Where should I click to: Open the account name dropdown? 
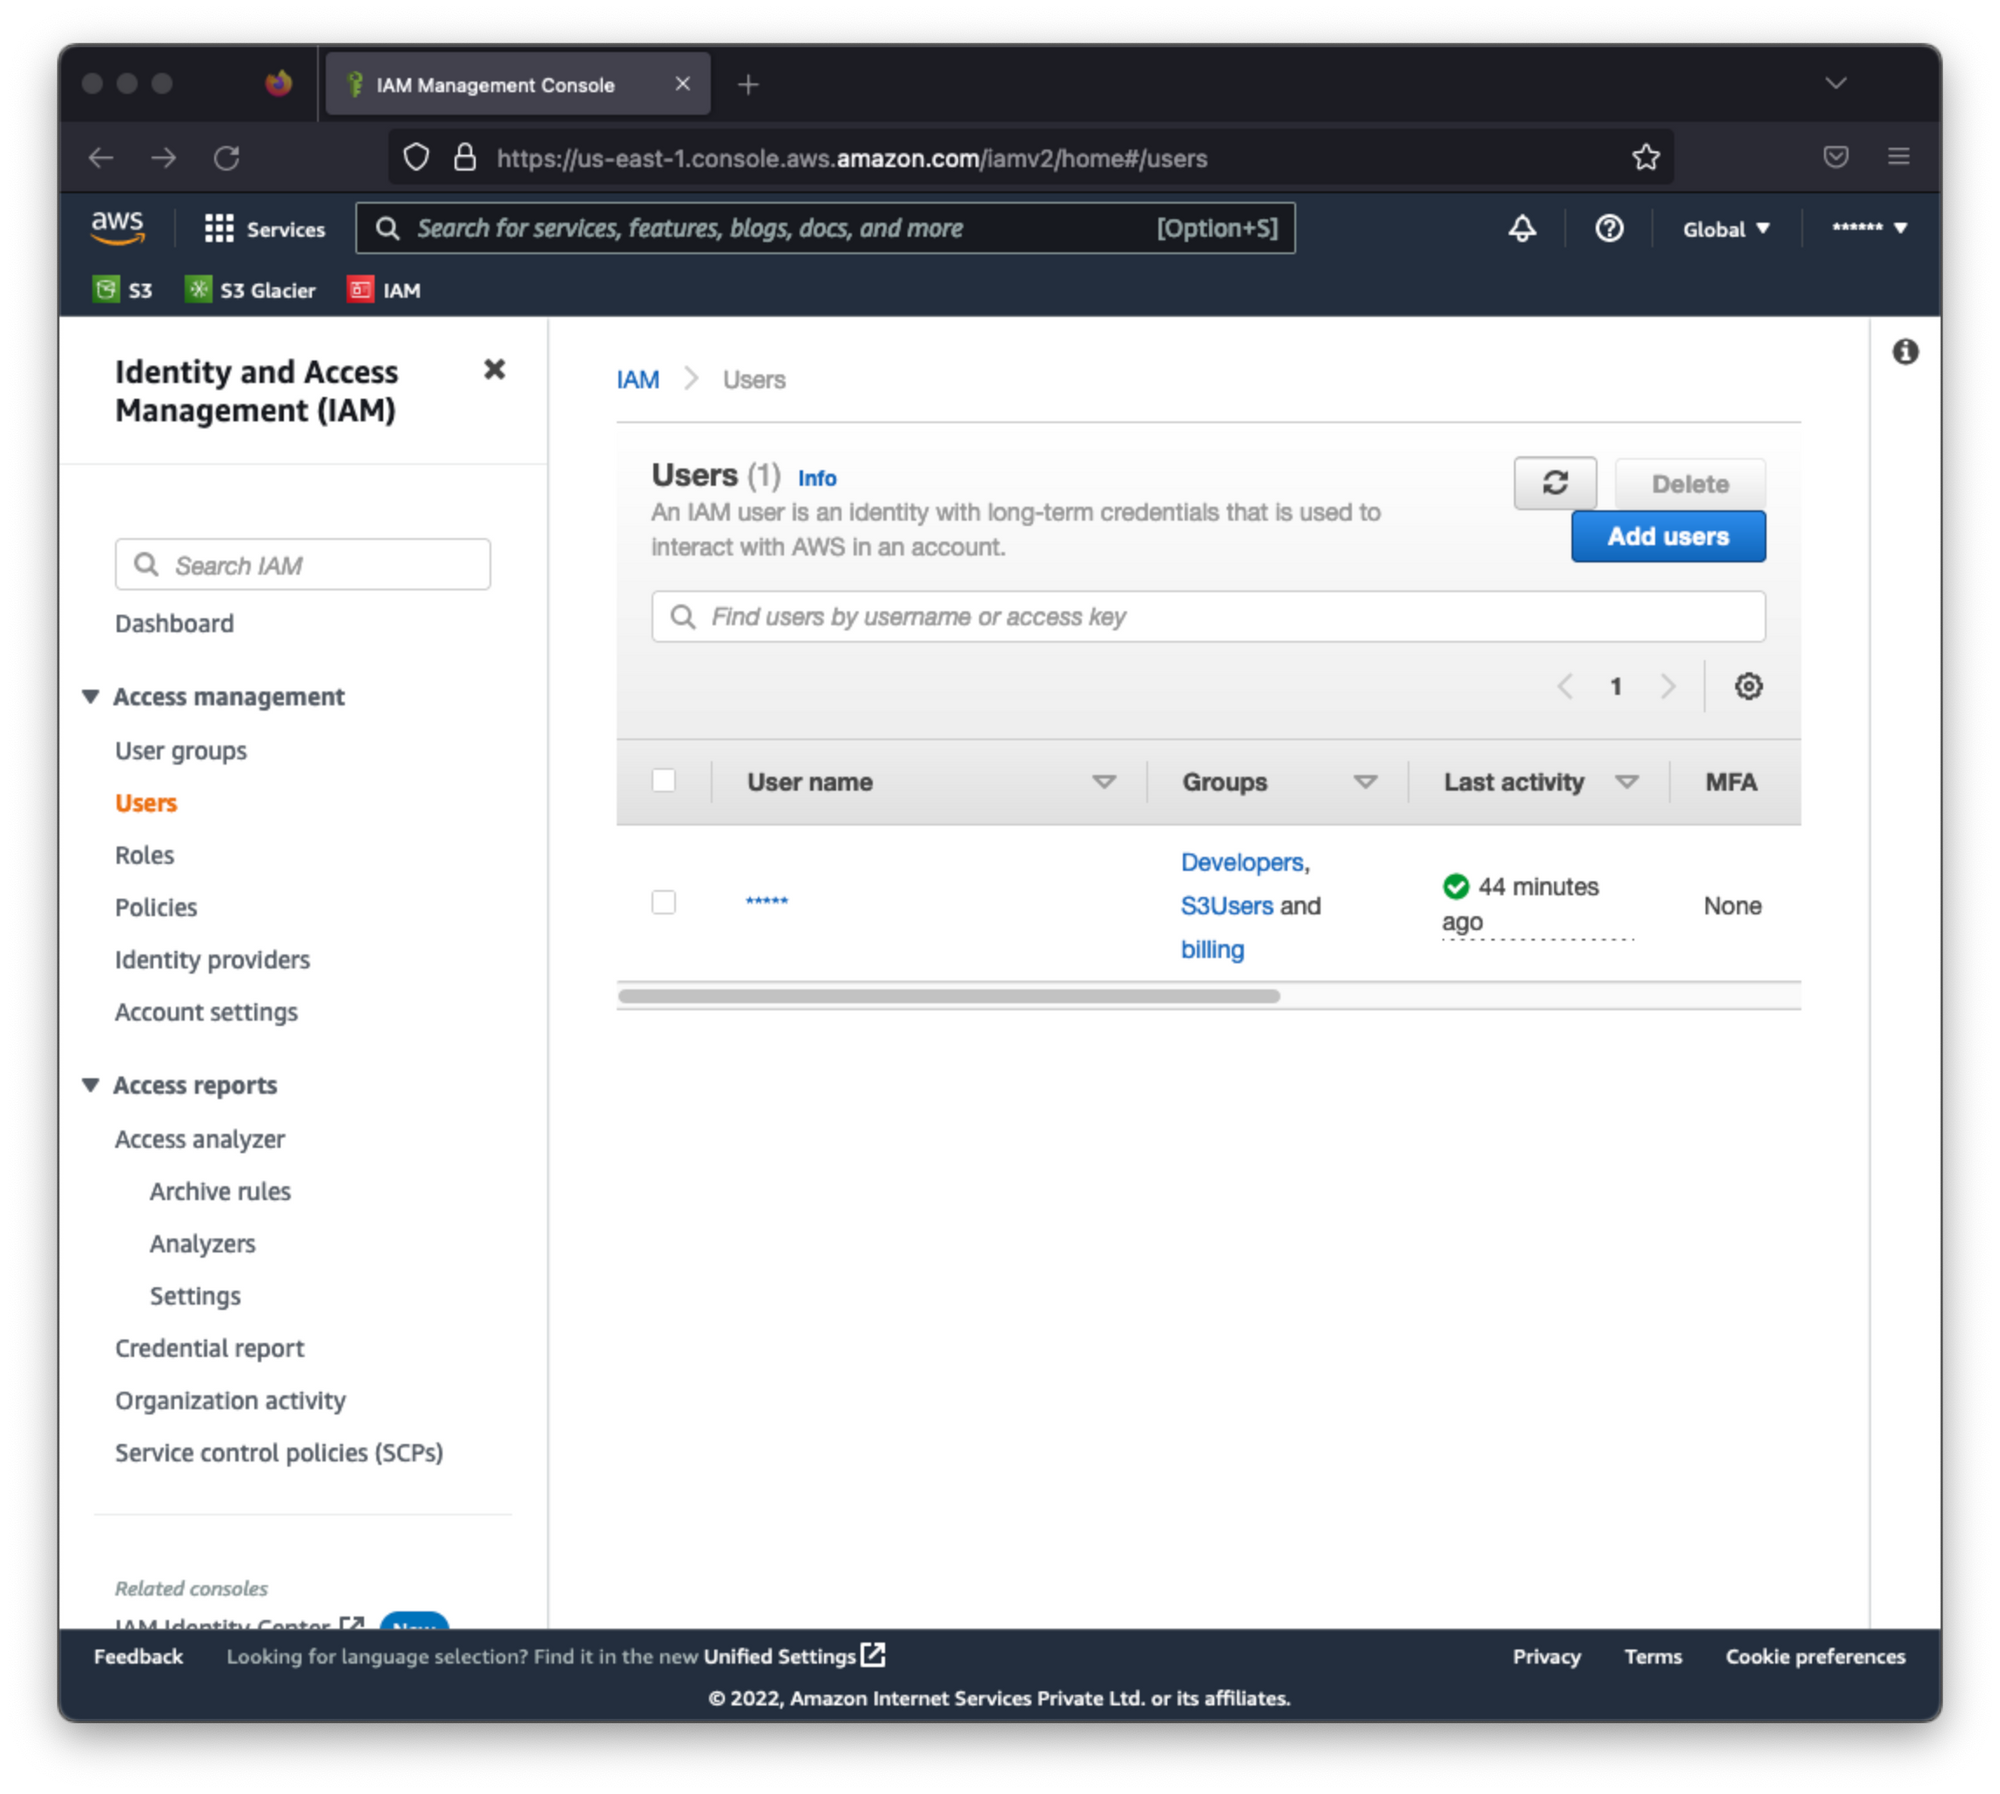point(1869,228)
